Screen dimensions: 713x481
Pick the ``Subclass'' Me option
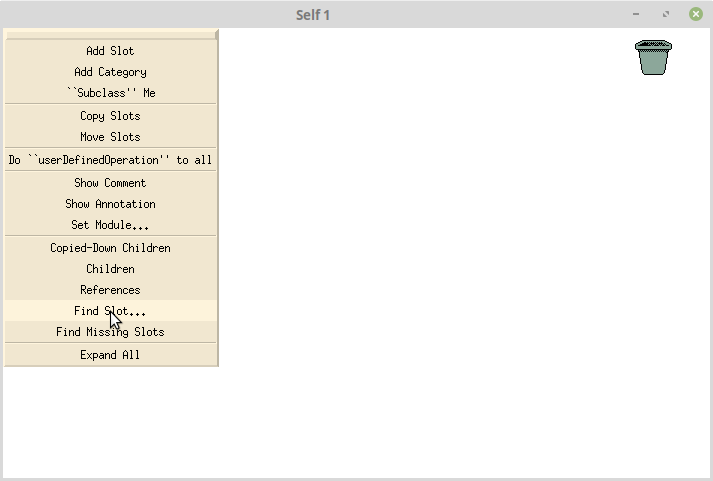[x=110, y=93]
